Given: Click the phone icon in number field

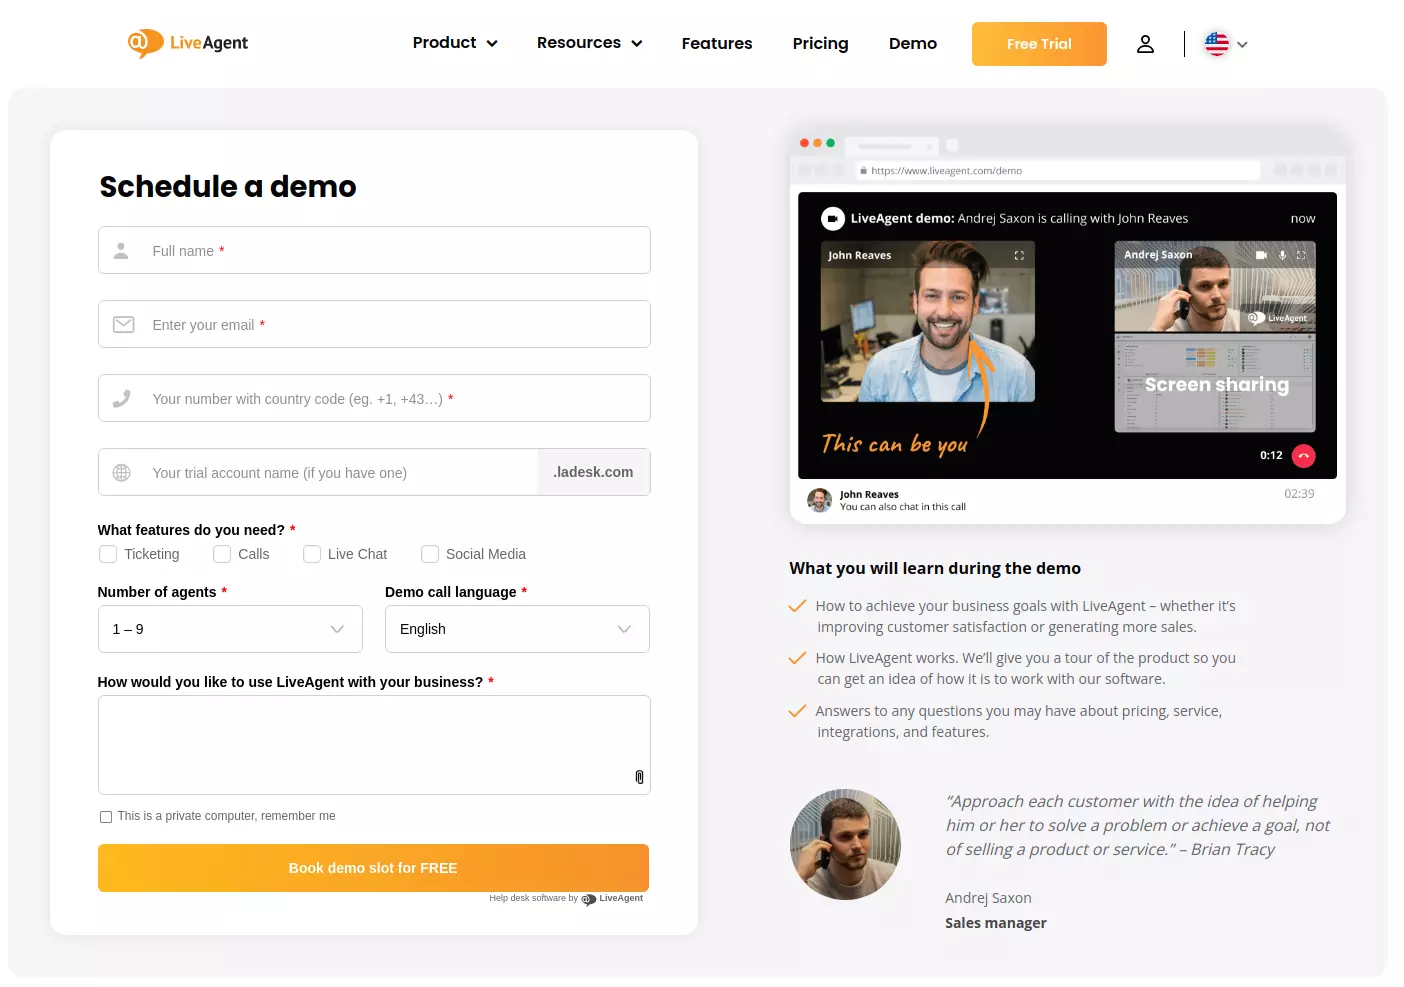Looking at the screenshot, I should tap(122, 397).
